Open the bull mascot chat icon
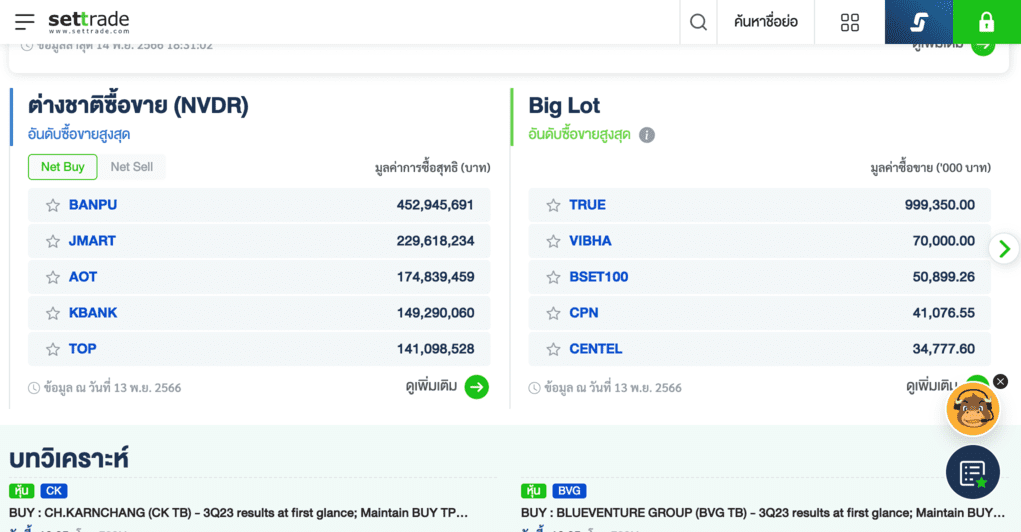 tap(972, 409)
